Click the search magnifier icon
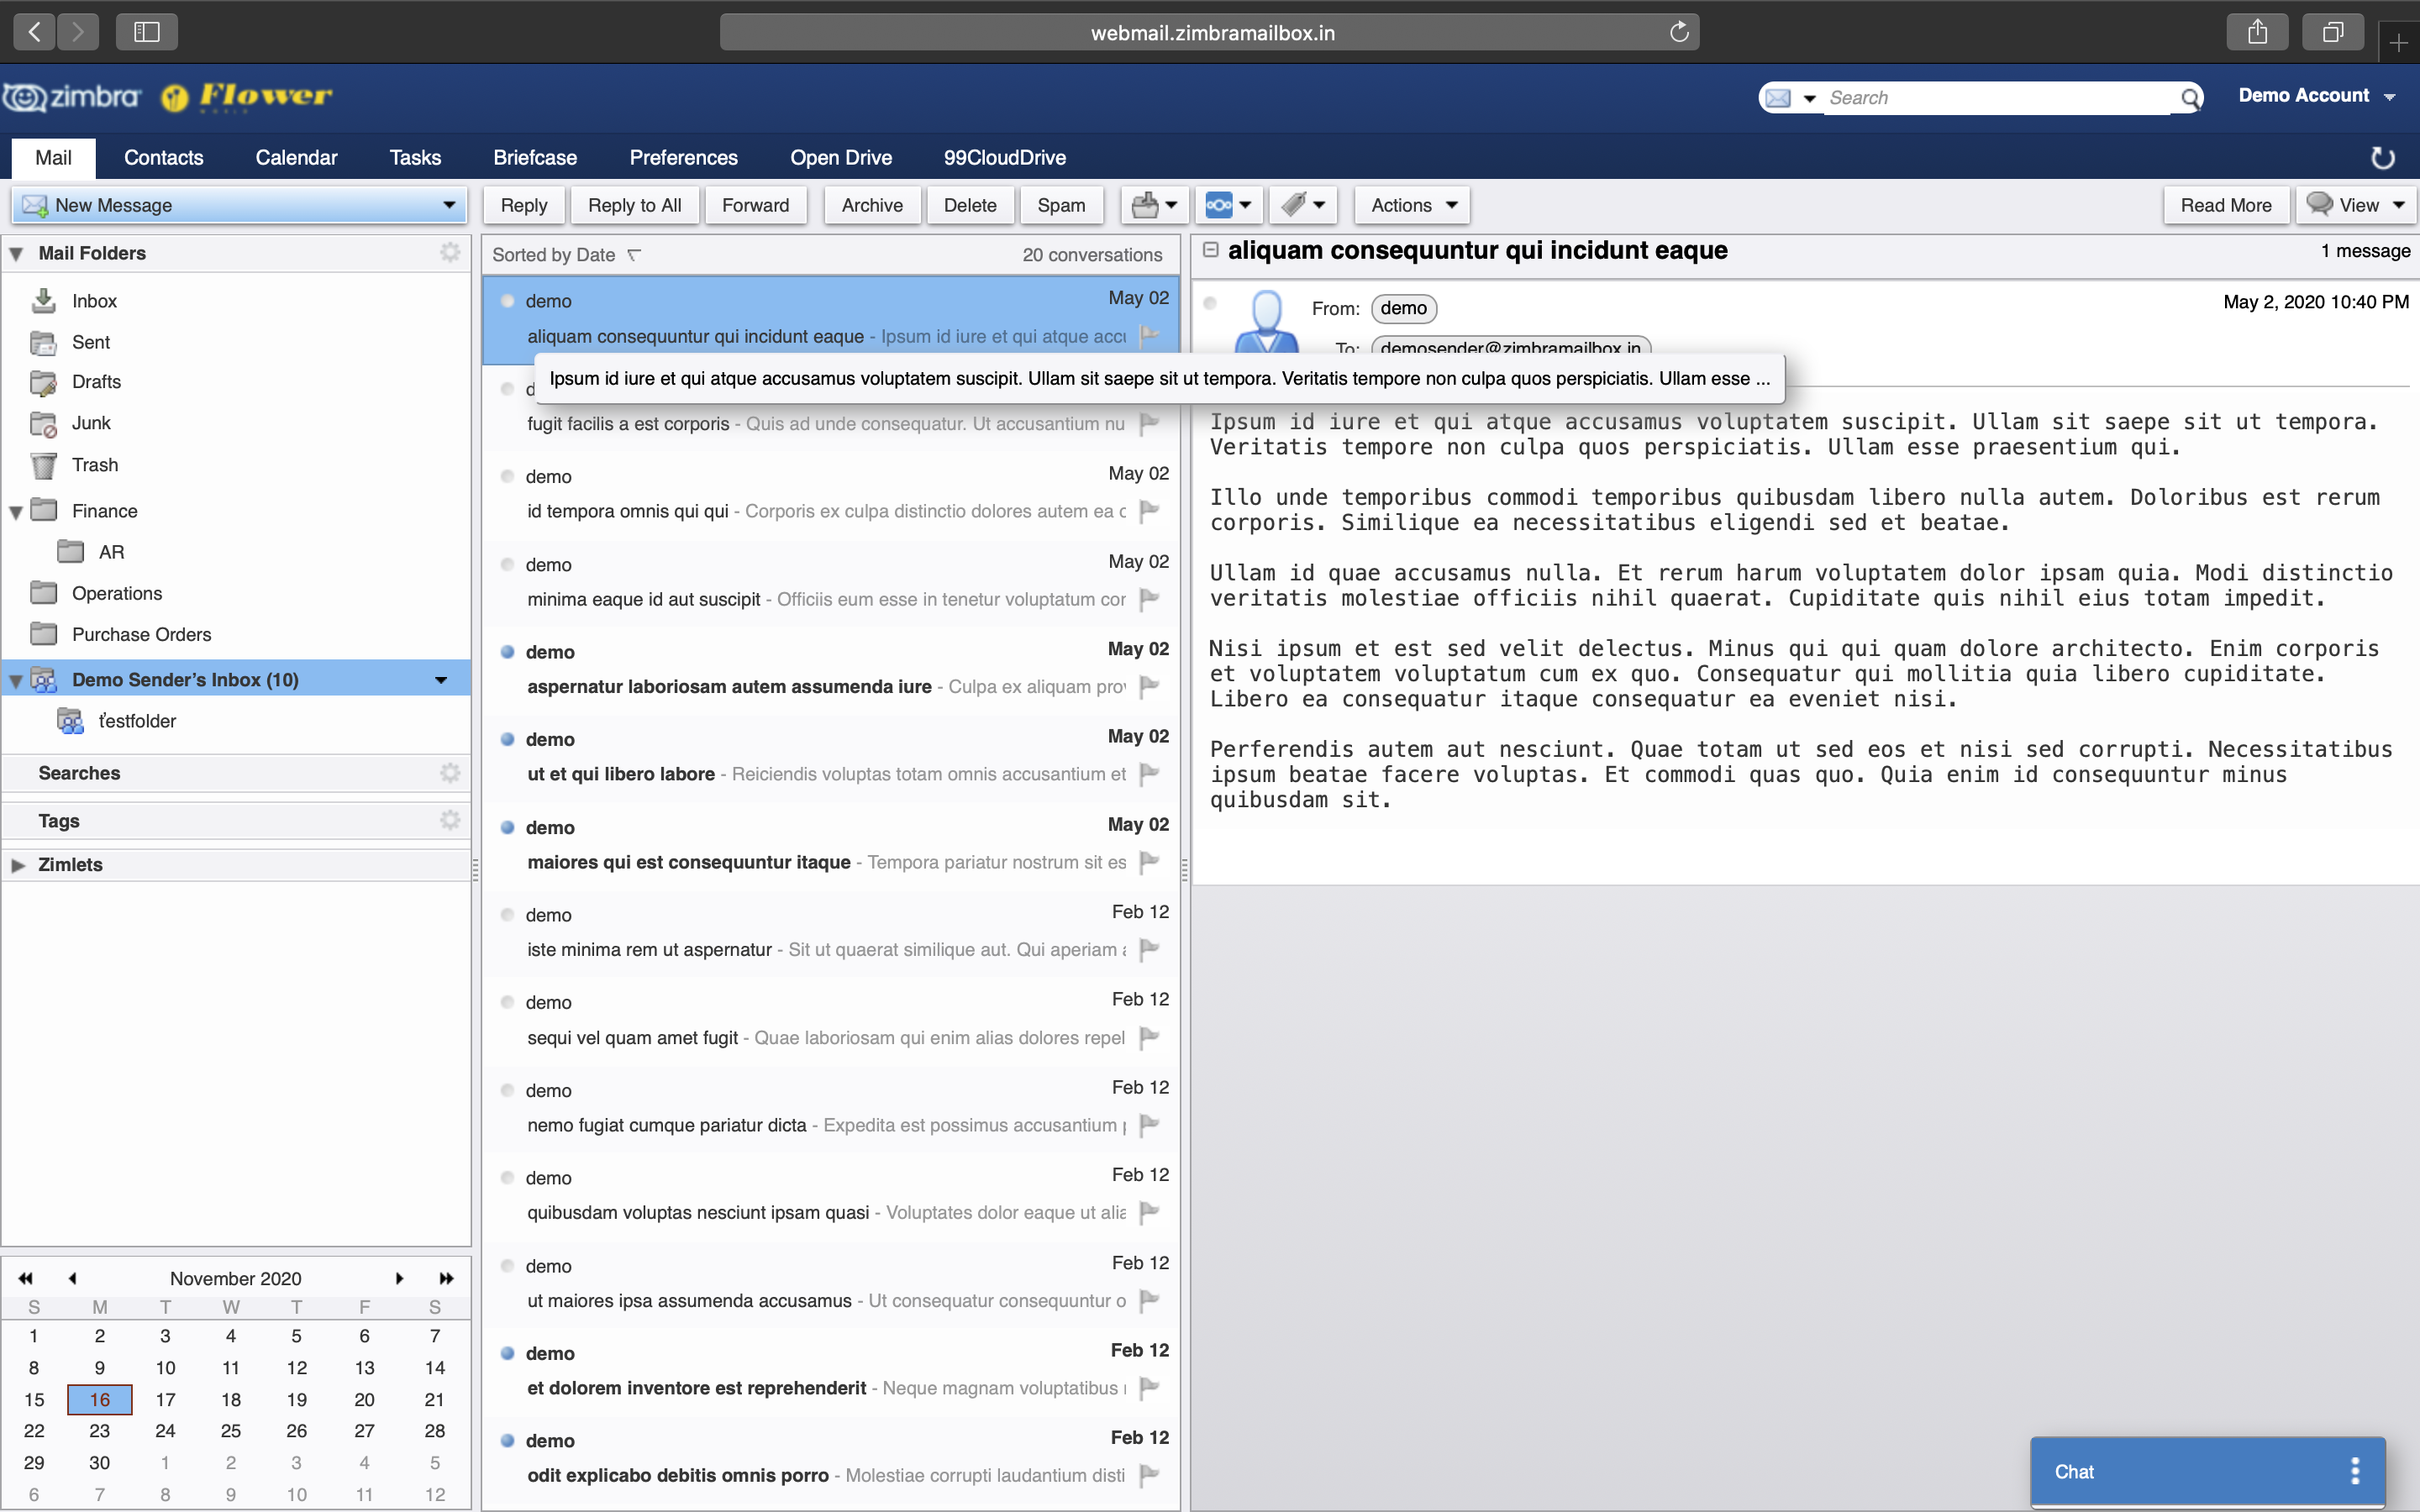Viewport: 2420px width, 1512px height. 2189,98
